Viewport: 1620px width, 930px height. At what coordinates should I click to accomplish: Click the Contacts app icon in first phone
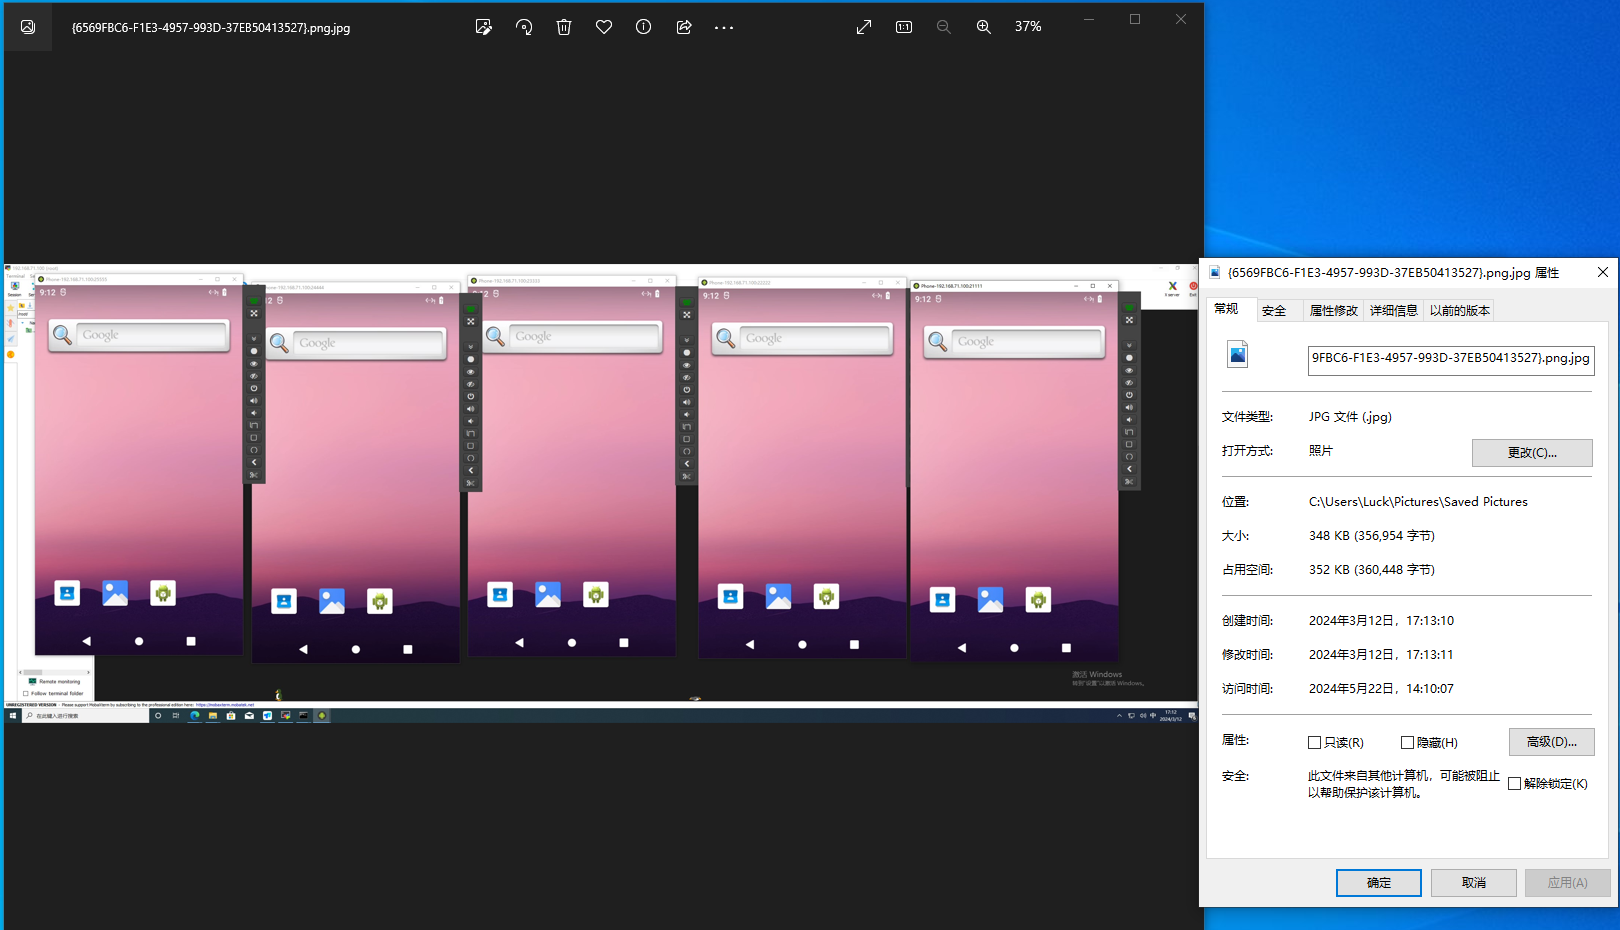pyautogui.click(x=67, y=593)
